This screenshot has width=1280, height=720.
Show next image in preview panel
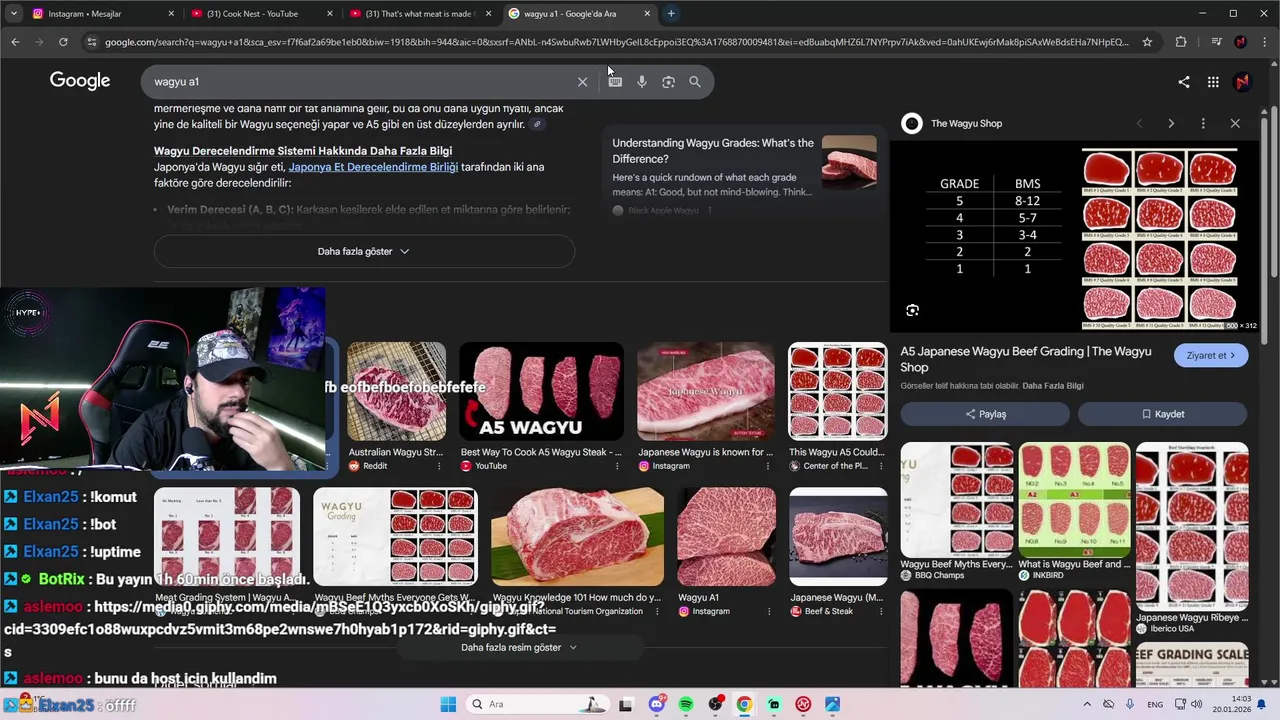pyautogui.click(x=1171, y=123)
